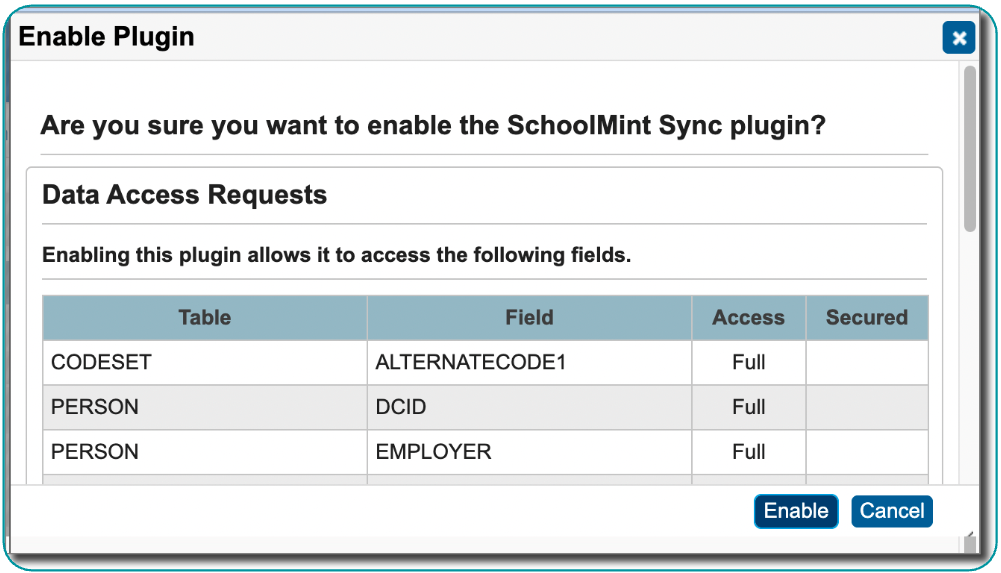Select the ALTERNATECODE1 field cell
Image resolution: width=1001 pixels, height=573 pixels.
coord(470,362)
